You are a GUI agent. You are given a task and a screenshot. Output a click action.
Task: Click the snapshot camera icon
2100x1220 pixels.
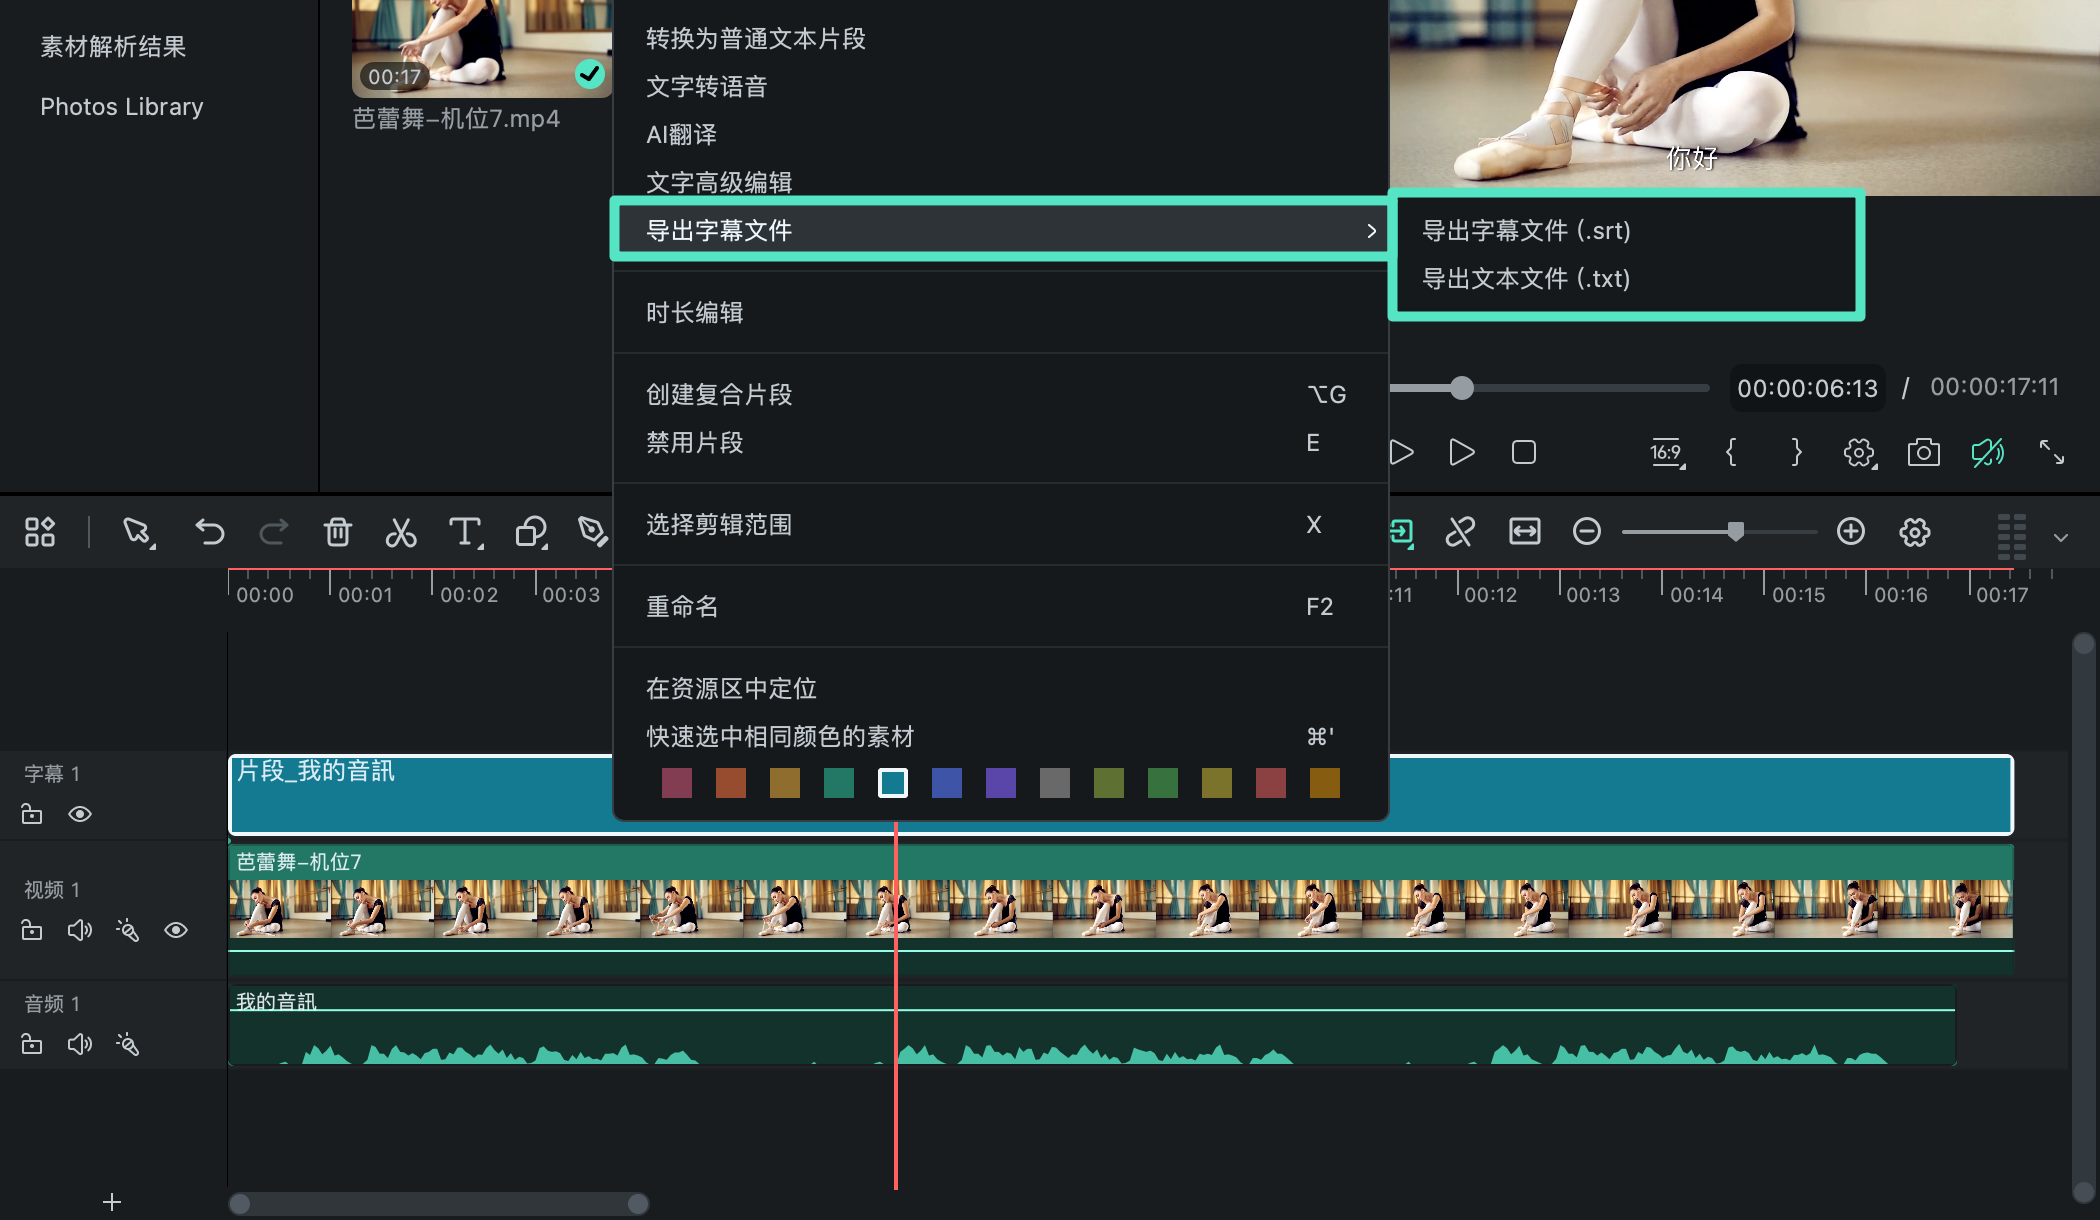click(x=1923, y=452)
